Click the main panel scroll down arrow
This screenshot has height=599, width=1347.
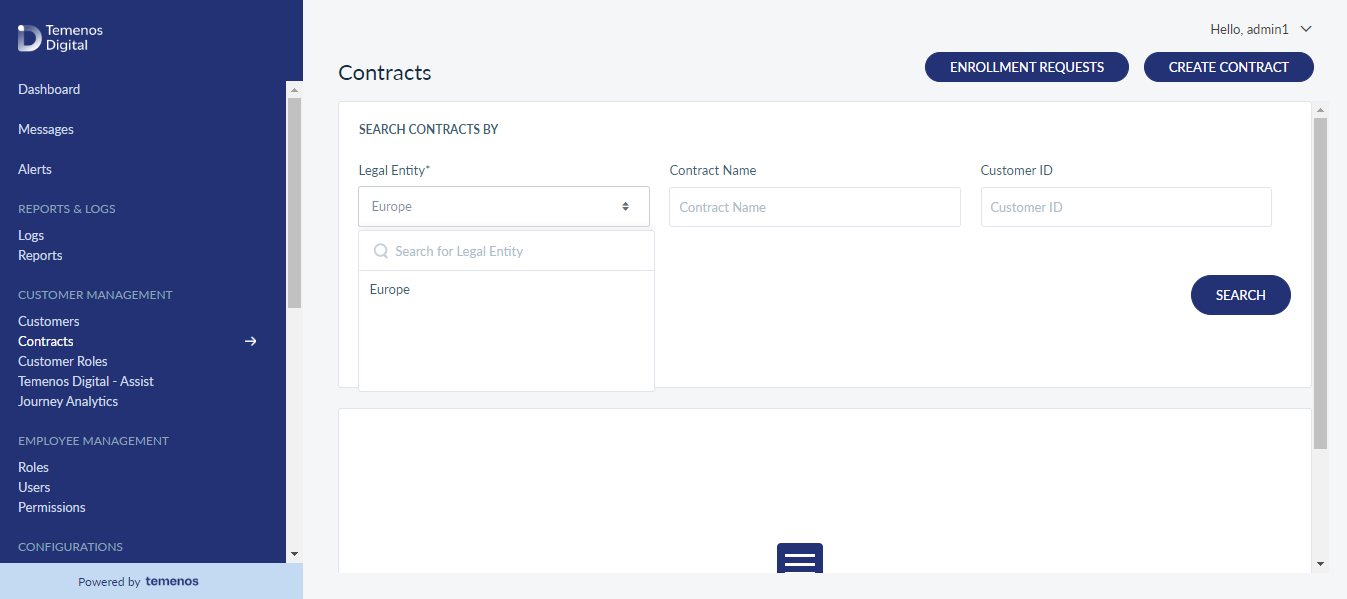click(x=1320, y=564)
